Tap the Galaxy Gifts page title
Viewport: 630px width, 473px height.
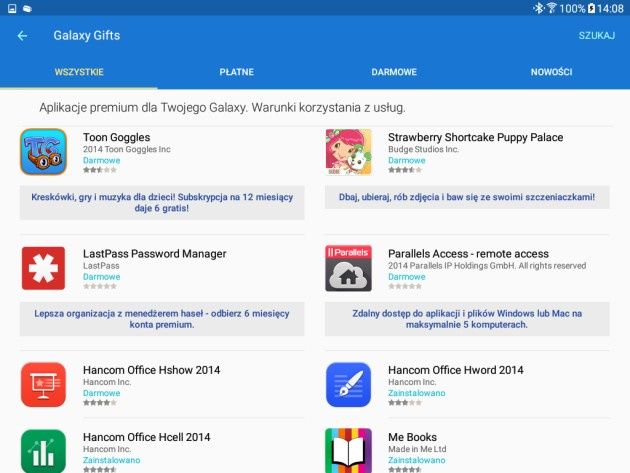tap(87, 36)
